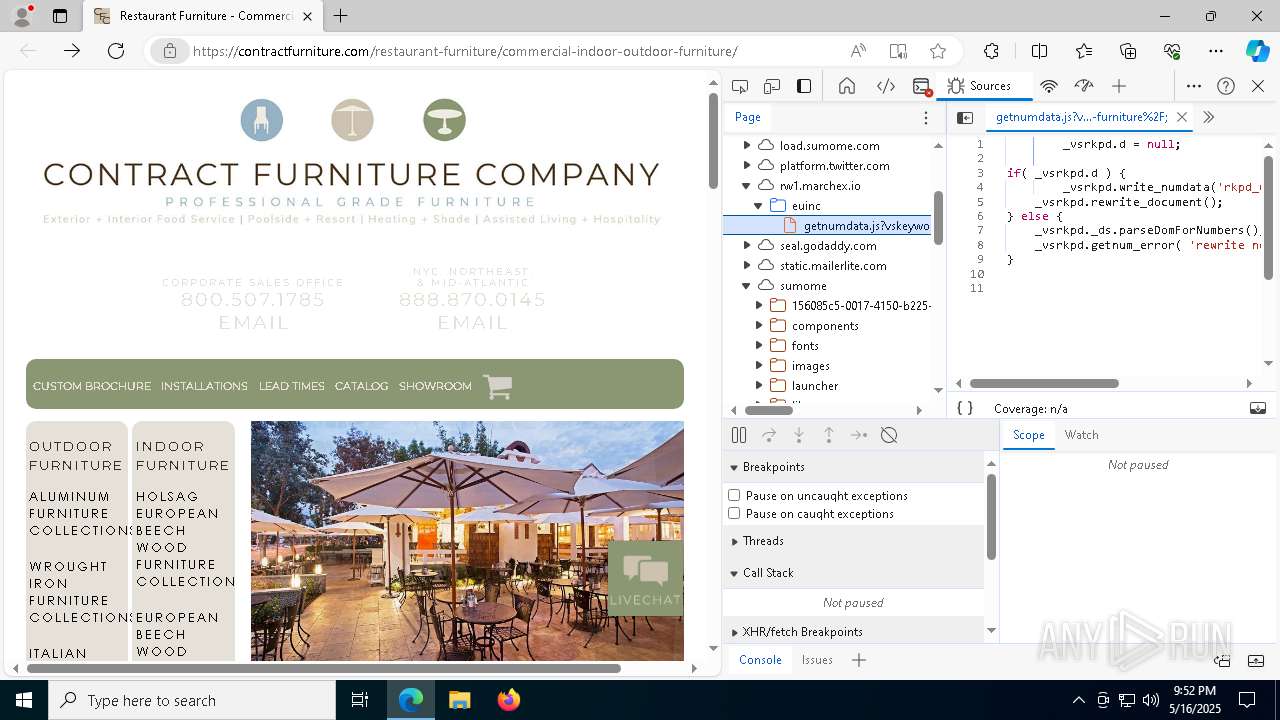Viewport: 1280px width, 720px height.
Task: Pretty print the source with braces icon
Action: pyautogui.click(x=964, y=408)
